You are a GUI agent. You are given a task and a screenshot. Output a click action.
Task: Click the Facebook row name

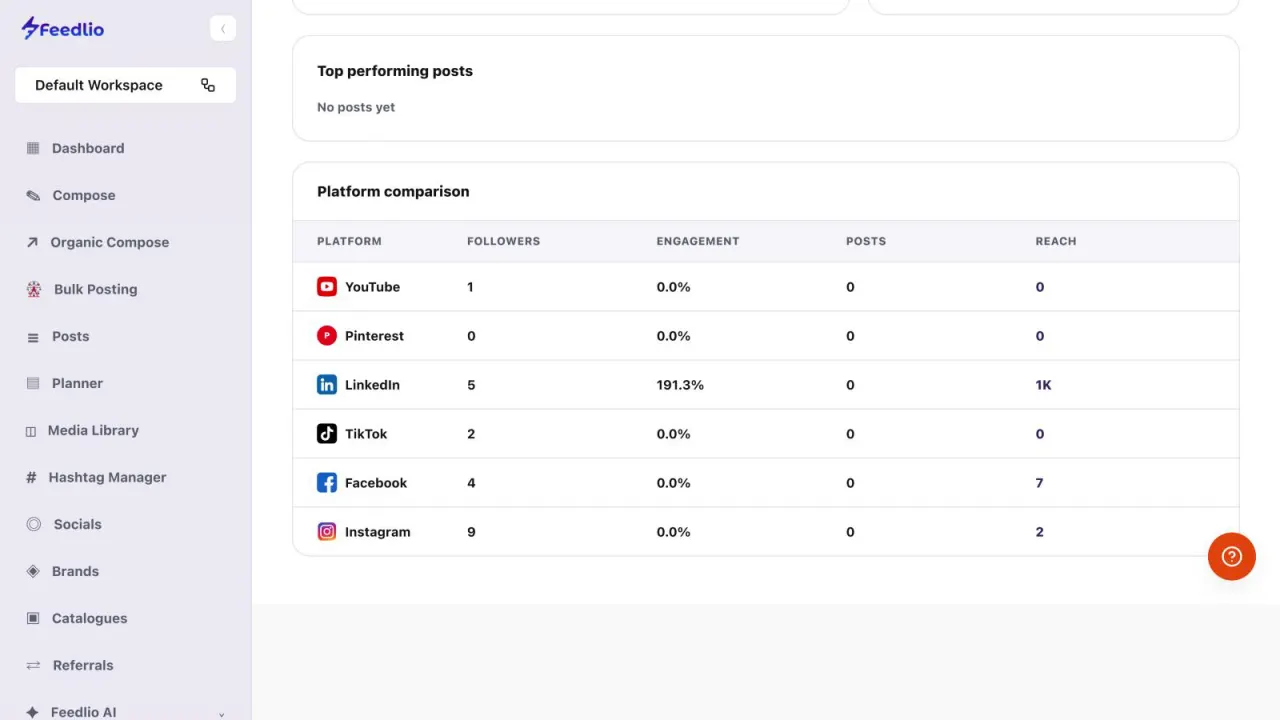point(376,483)
